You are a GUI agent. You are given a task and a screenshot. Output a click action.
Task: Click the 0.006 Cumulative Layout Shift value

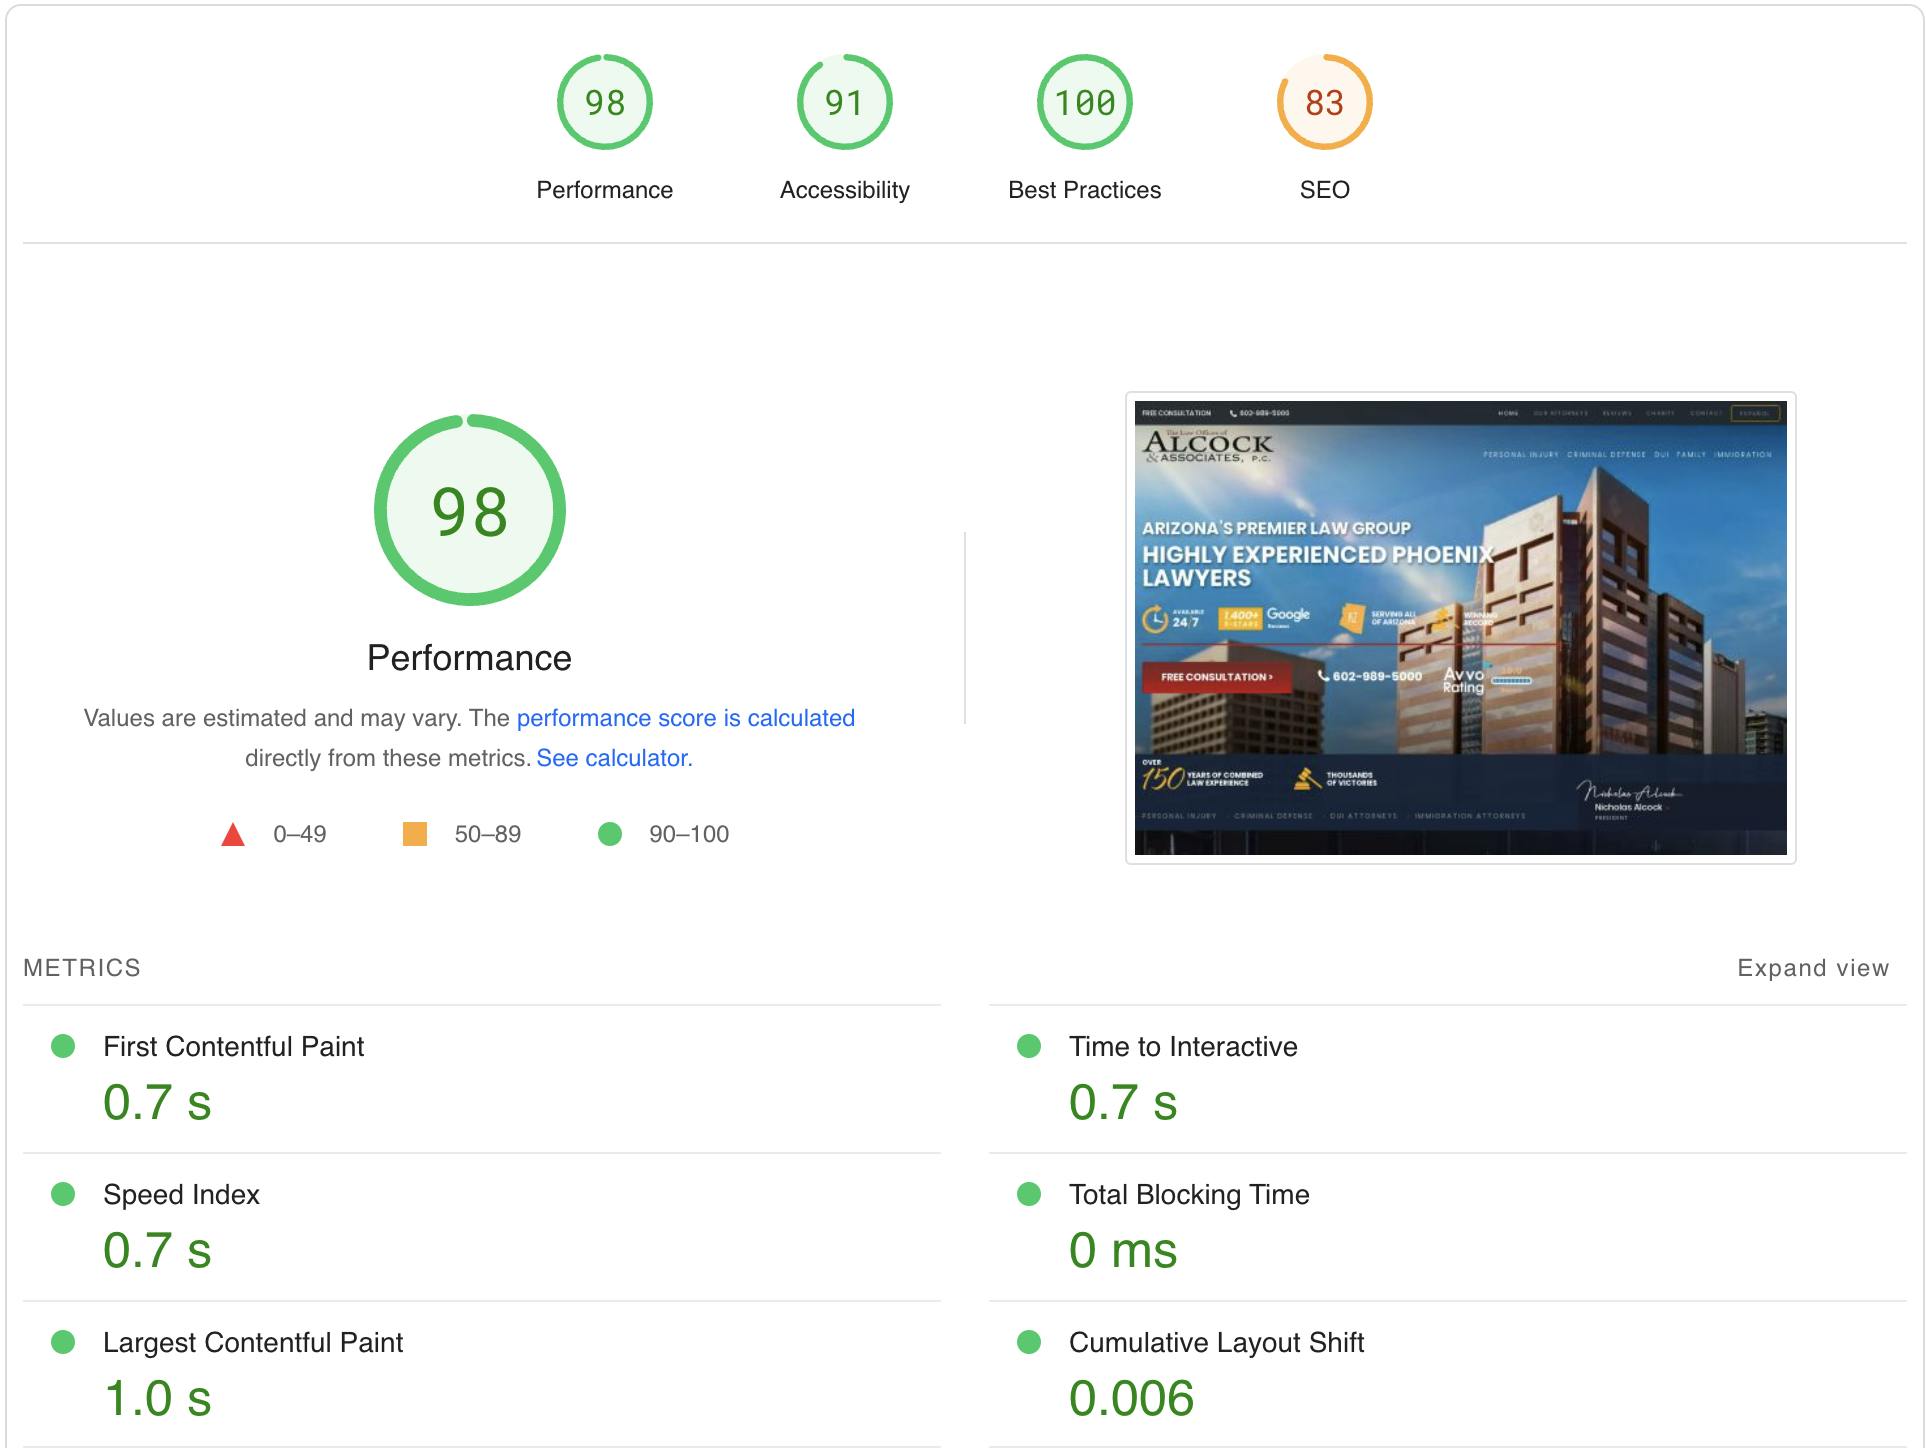click(1131, 1398)
